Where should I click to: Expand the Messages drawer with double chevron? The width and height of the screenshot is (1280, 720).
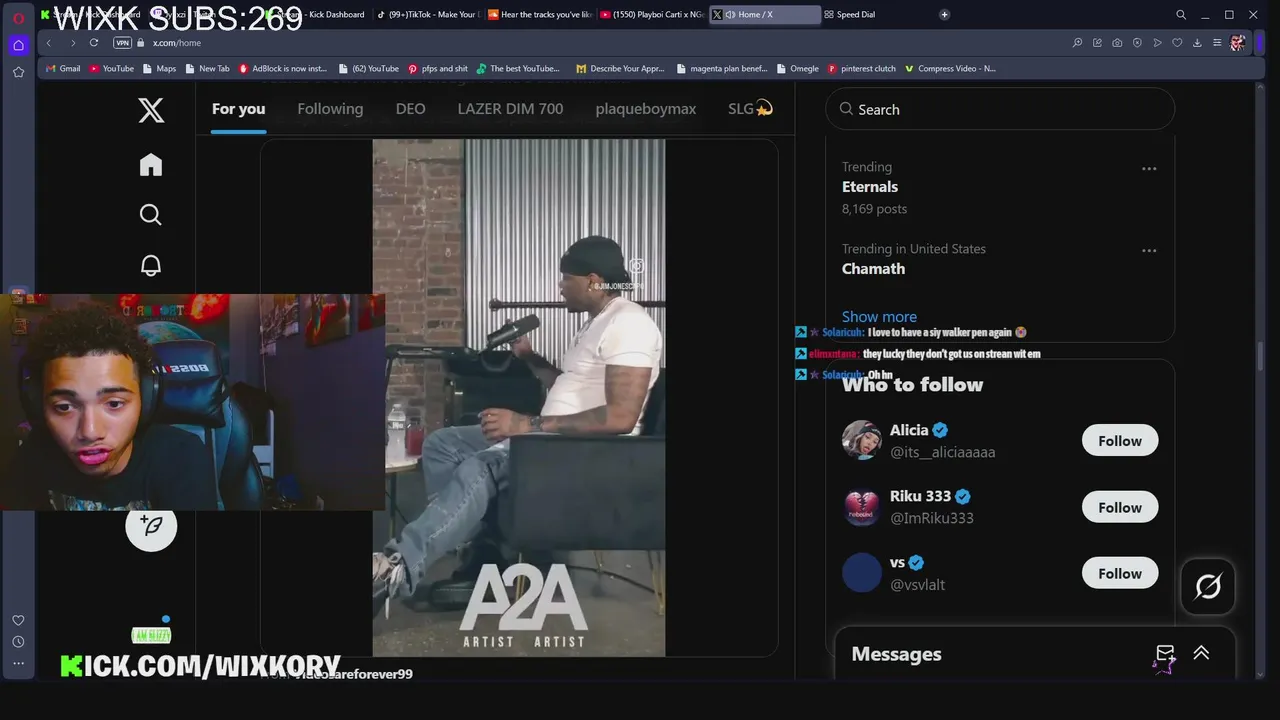click(x=1201, y=653)
